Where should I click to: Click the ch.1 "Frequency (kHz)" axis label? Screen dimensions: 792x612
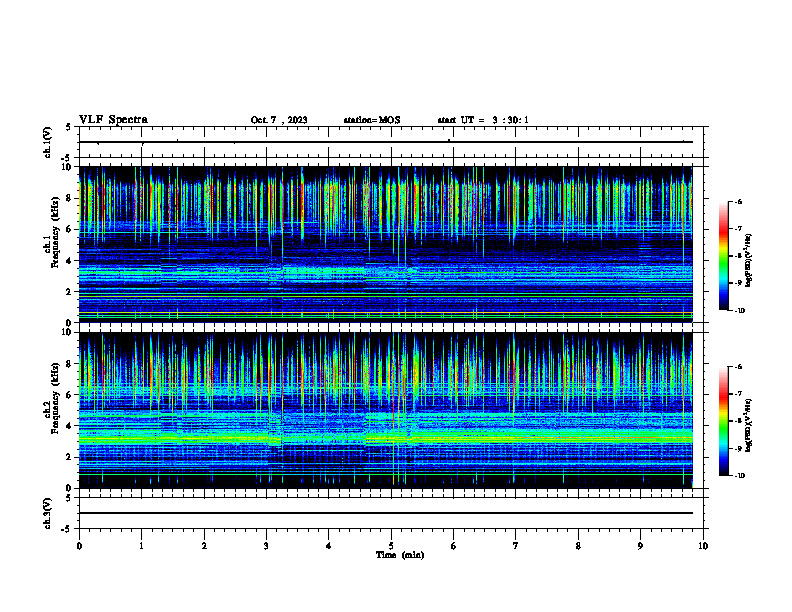[x=56, y=233]
